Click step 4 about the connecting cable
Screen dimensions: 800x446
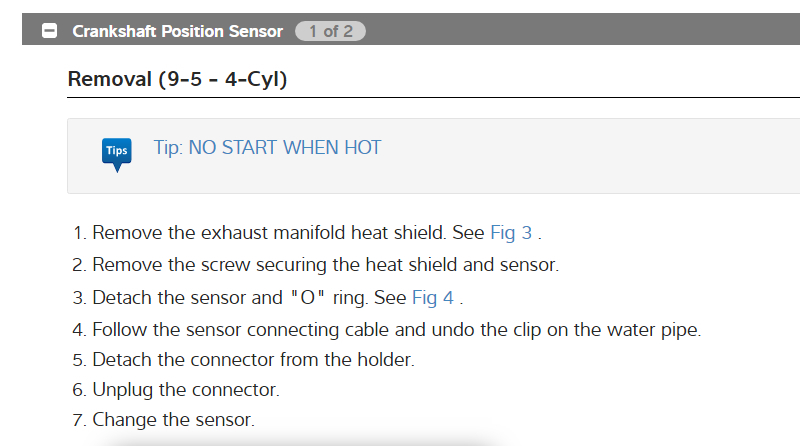tap(396, 328)
